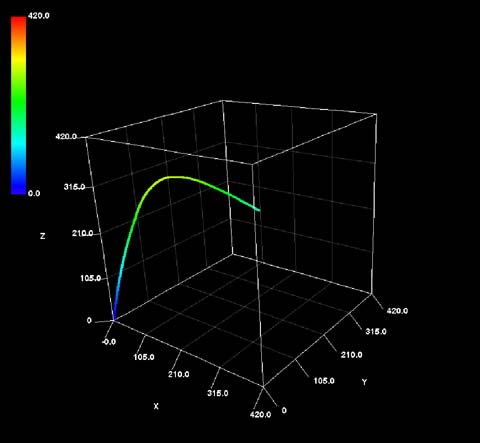480x443 pixels.
Task: Click the Y axis 210.0 tick label
Action: pos(352,355)
